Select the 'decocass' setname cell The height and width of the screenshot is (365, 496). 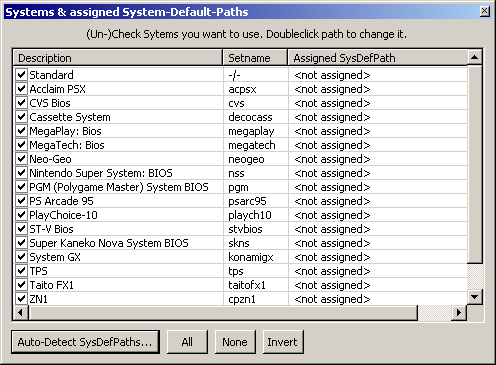tap(250, 117)
